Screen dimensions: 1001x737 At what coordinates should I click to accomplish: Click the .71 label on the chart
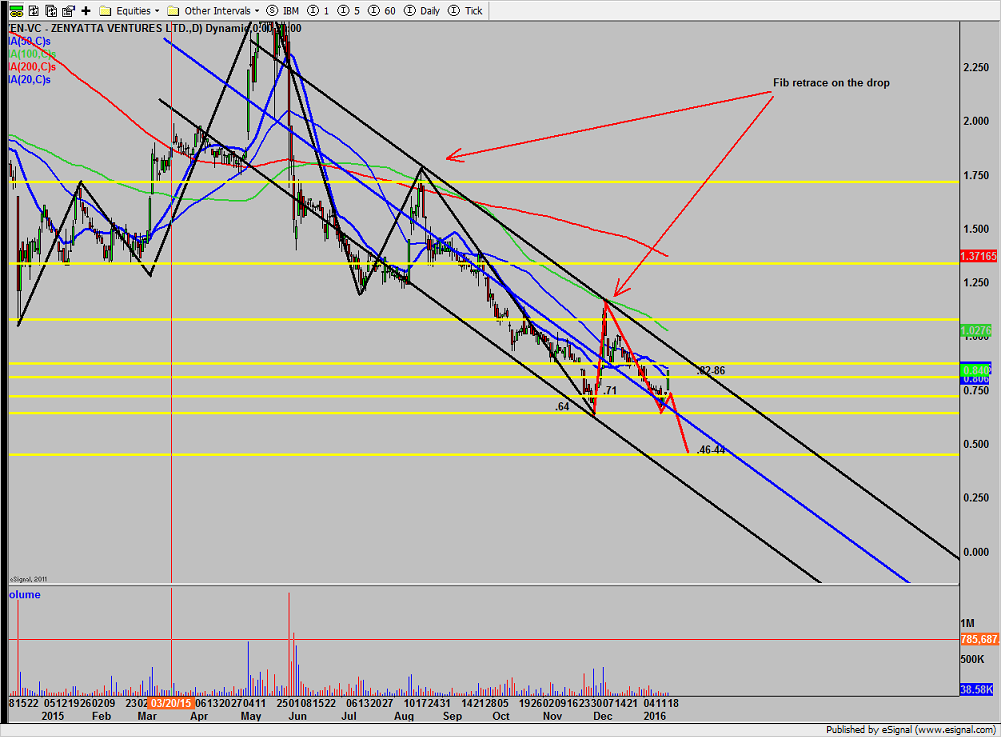tap(610, 390)
